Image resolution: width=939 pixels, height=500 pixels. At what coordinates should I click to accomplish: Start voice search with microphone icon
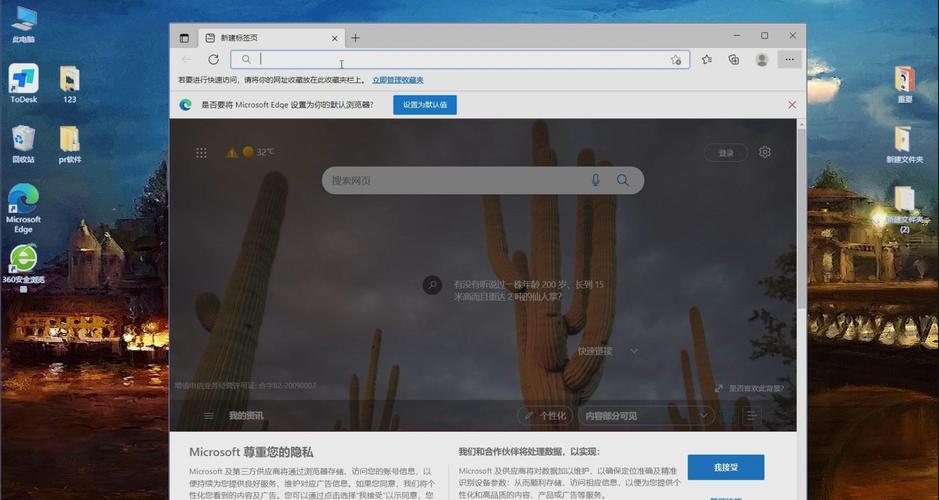tap(595, 180)
